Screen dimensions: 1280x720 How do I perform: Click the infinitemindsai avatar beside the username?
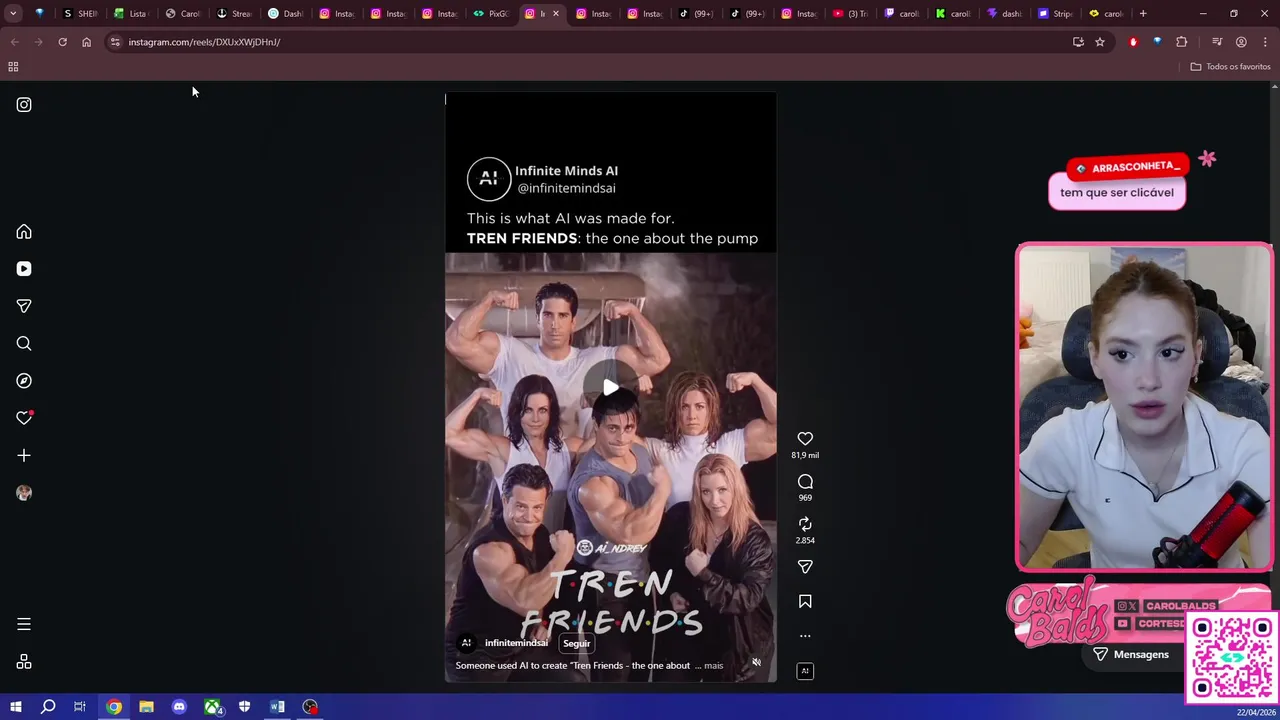(466, 643)
